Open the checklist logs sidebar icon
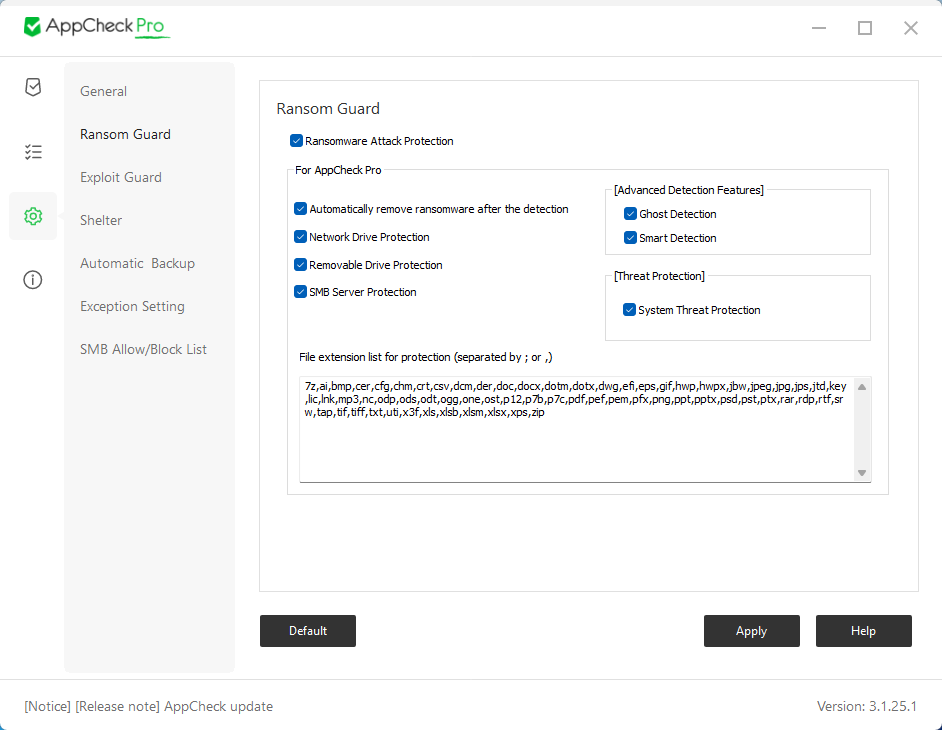The image size is (942, 730). (x=33, y=152)
